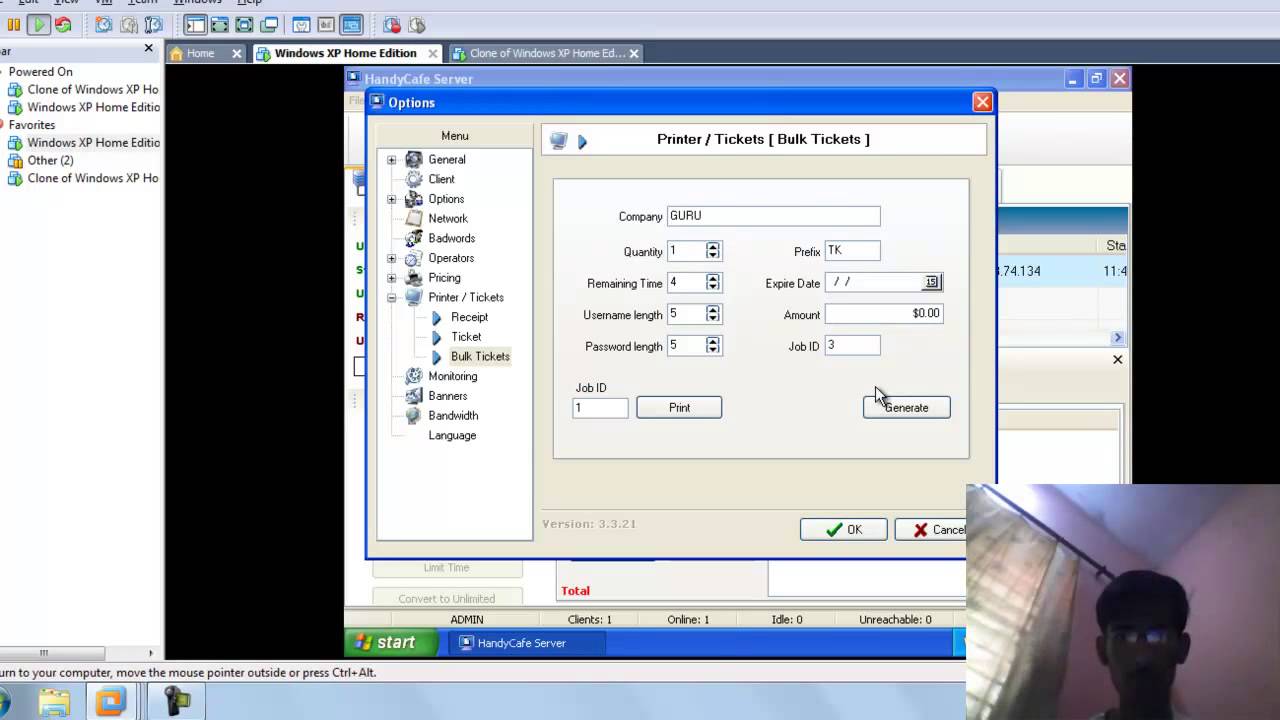Viewport: 1280px width, 720px height.
Task: Click the Generate button
Action: (x=906, y=407)
